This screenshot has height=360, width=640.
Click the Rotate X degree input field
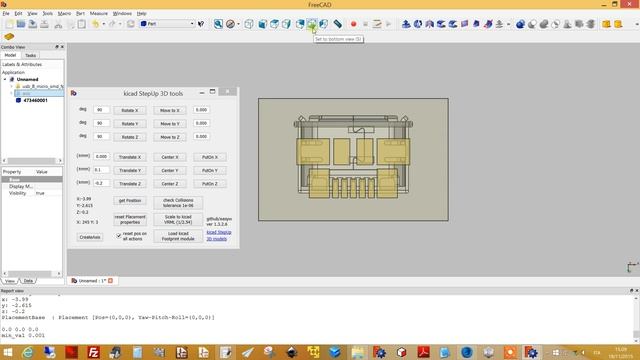(101, 110)
